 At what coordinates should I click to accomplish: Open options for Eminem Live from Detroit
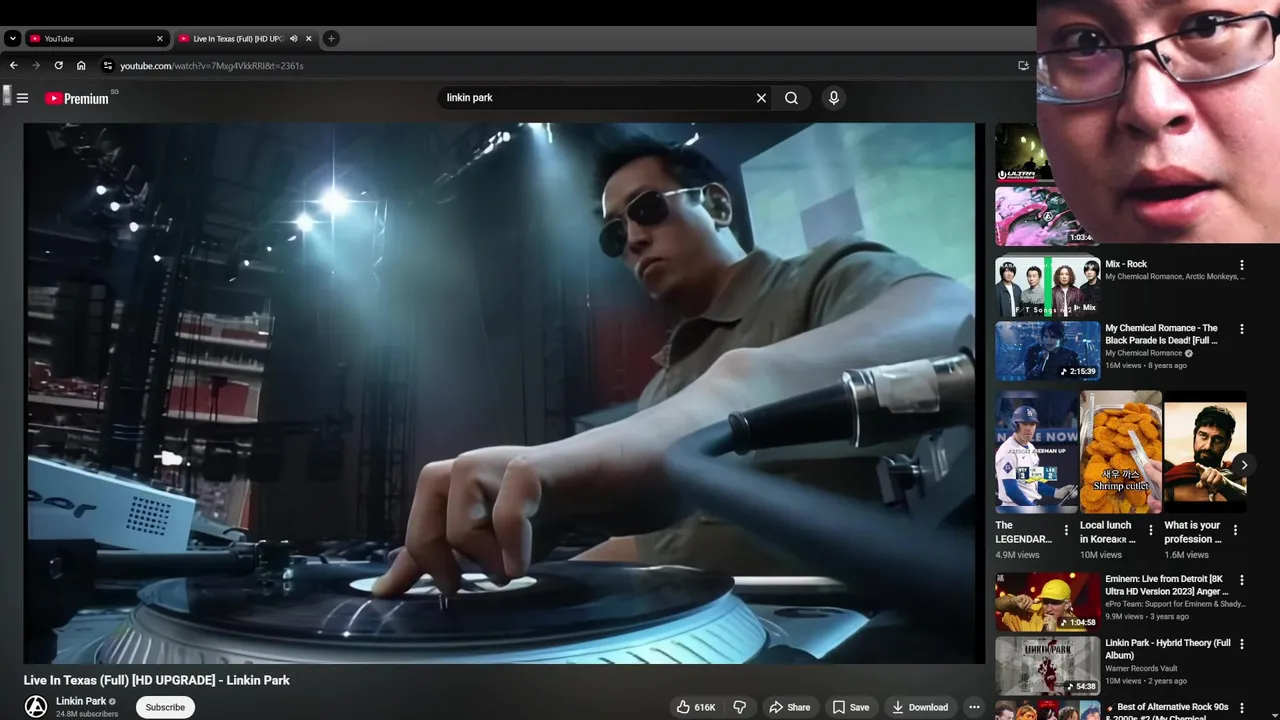coord(1242,580)
